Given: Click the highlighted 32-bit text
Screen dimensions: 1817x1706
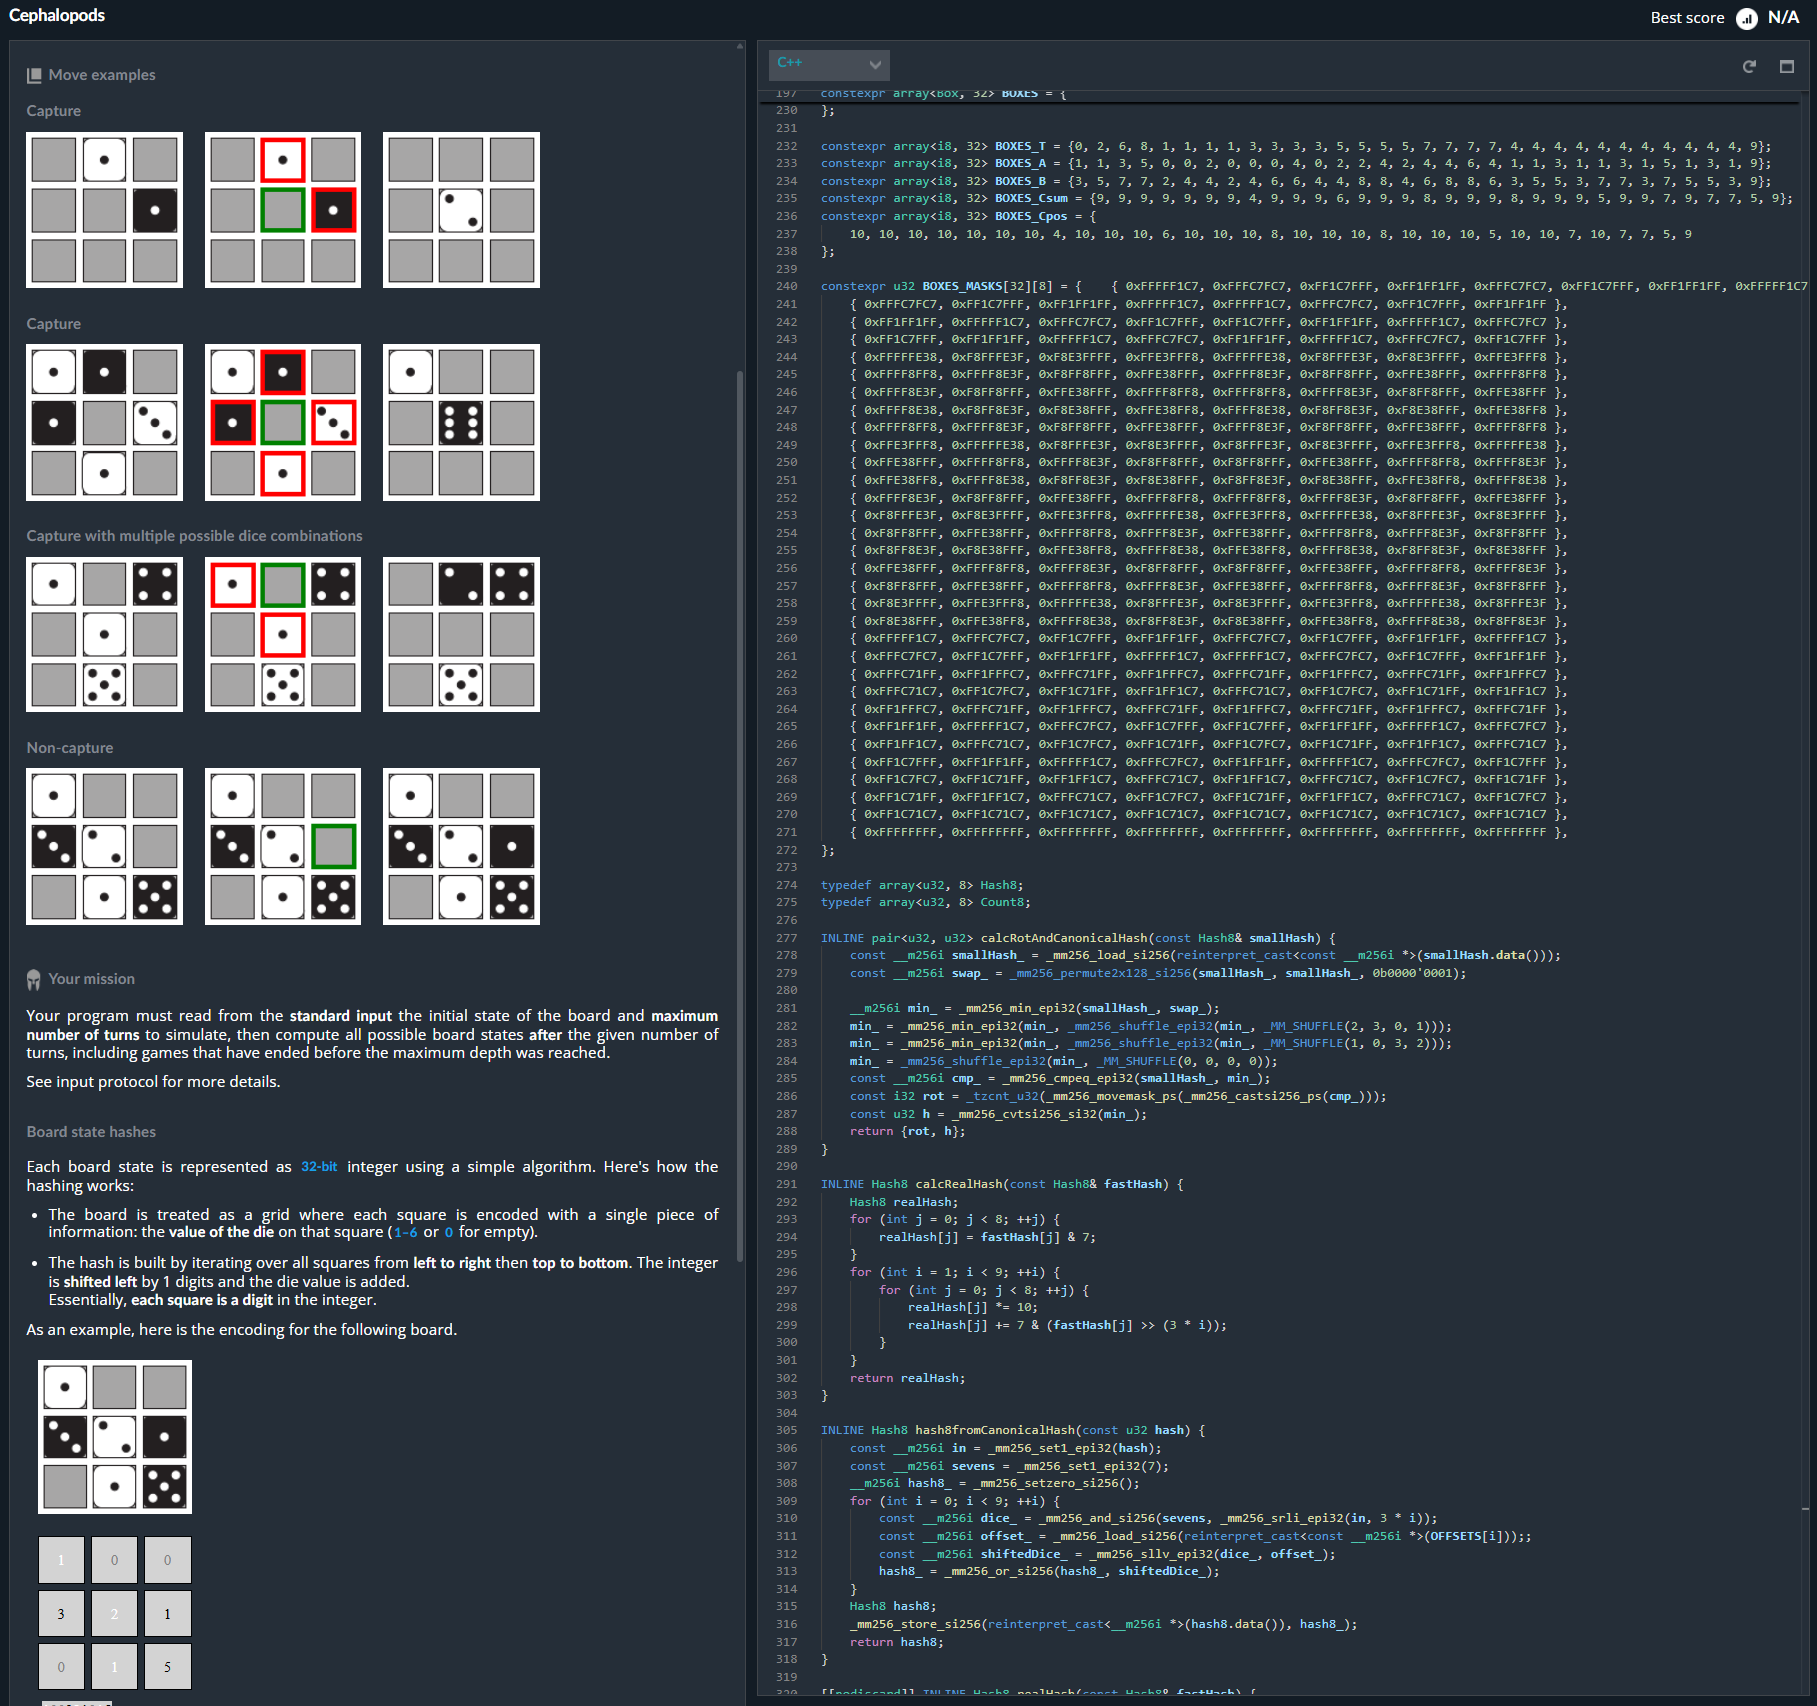Looking at the screenshot, I should (319, 1167).
